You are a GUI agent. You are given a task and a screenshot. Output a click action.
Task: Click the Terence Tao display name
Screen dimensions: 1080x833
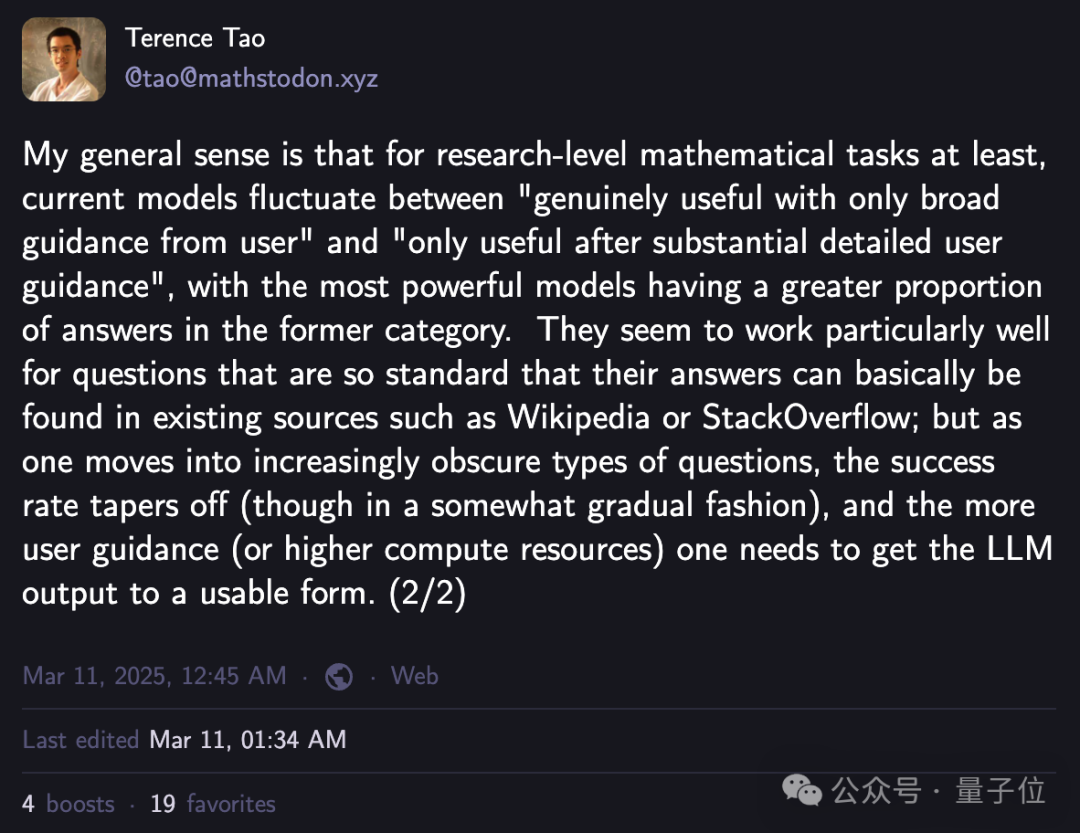coord(195,38)
